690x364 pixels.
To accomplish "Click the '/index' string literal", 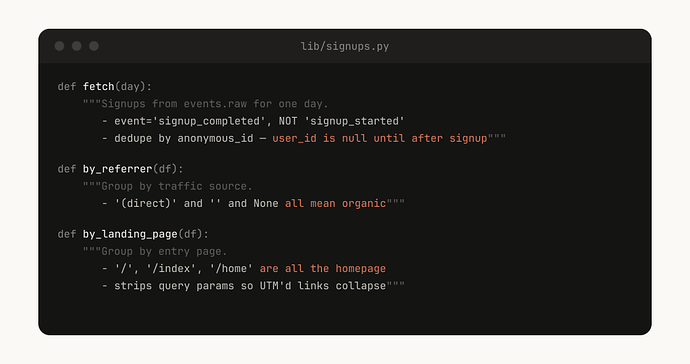I will coord(171,268).
